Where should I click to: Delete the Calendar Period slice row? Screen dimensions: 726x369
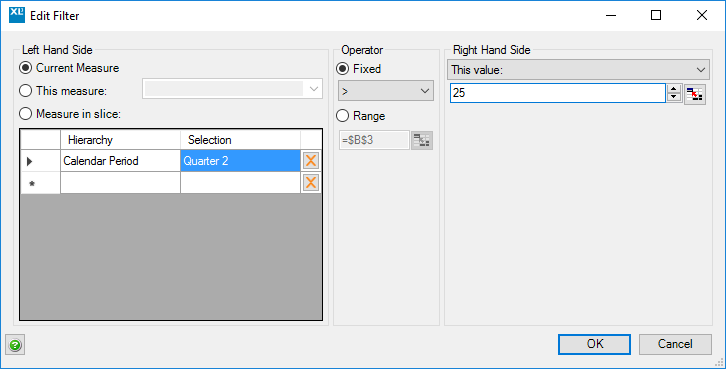tap(311, 161)
